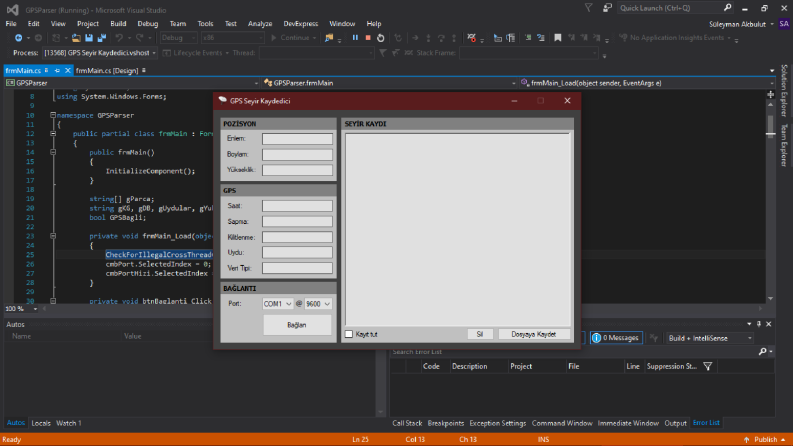The image size is (793, 446).
Task: Open the Solution Explorer side tab
Action: (784, 91)
